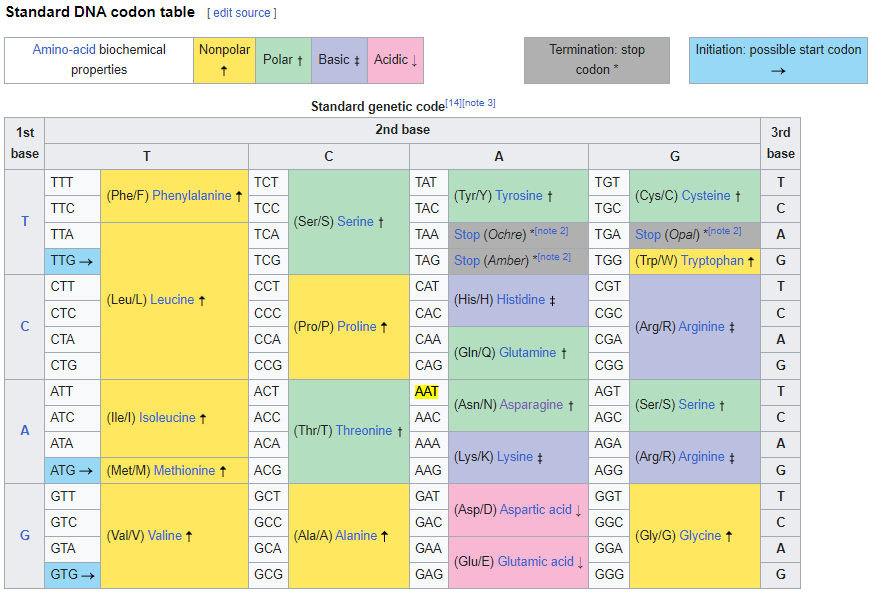Select the highlighted AAT codon cell

[x=429, y=392]
